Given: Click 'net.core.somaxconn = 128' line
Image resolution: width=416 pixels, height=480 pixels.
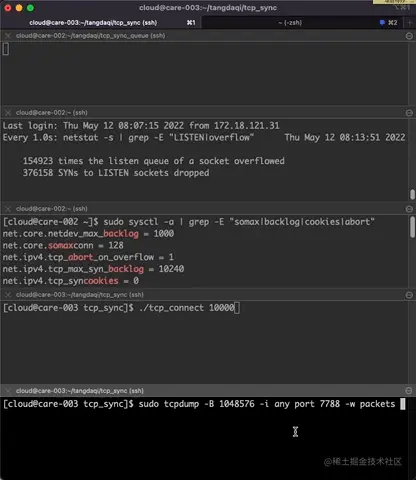Looking at the screenshot, I should click(63, 246).
